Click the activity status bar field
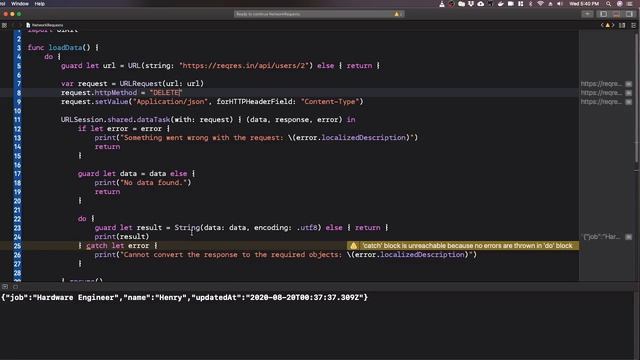The height and width of the screenshot is (360, 640). pyautogui.click(x=319, y=14)
